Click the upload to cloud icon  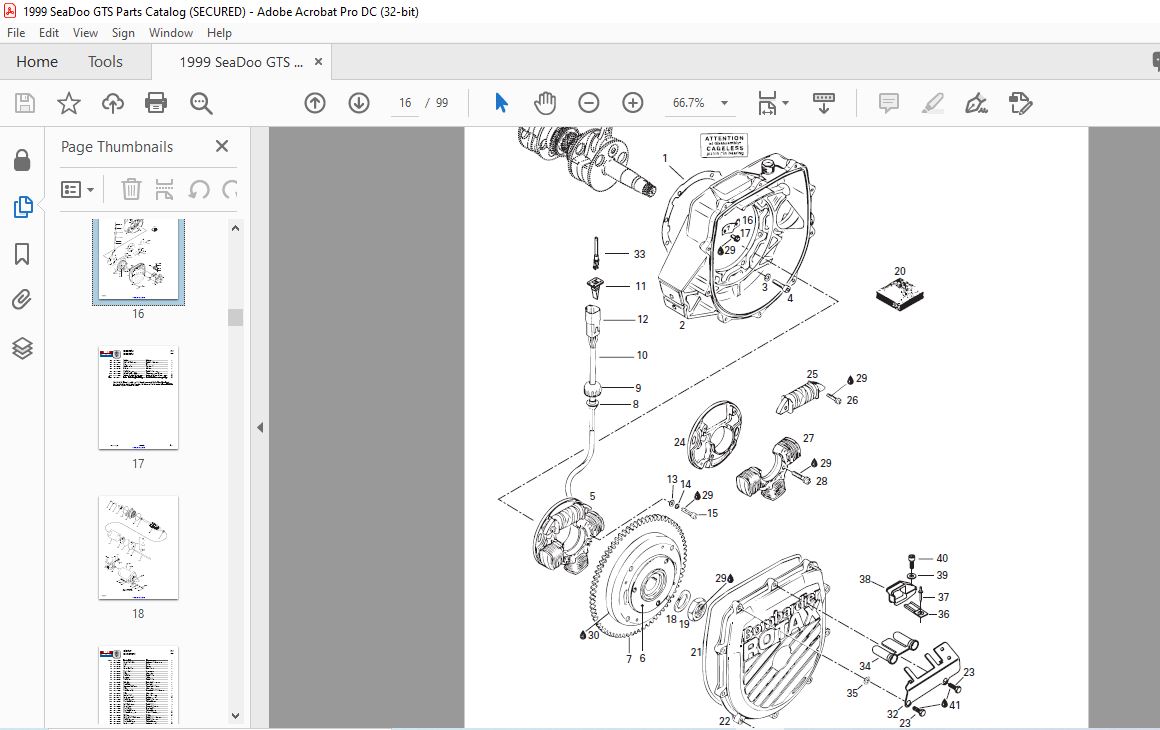[x=112, y=103]
